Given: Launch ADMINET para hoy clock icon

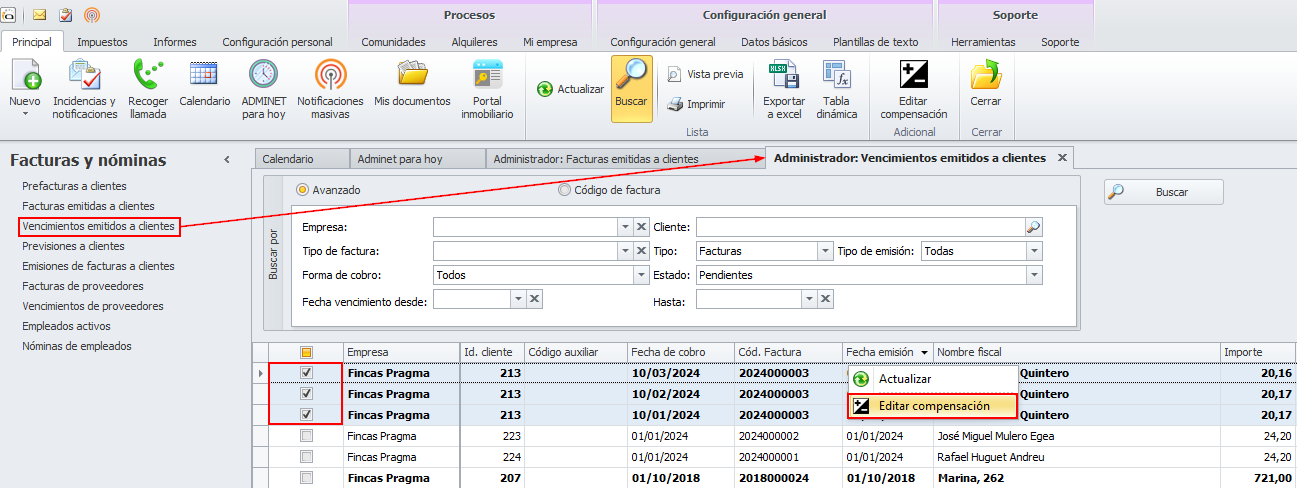Looking at the screenshot, I should (x=263, y=88).
